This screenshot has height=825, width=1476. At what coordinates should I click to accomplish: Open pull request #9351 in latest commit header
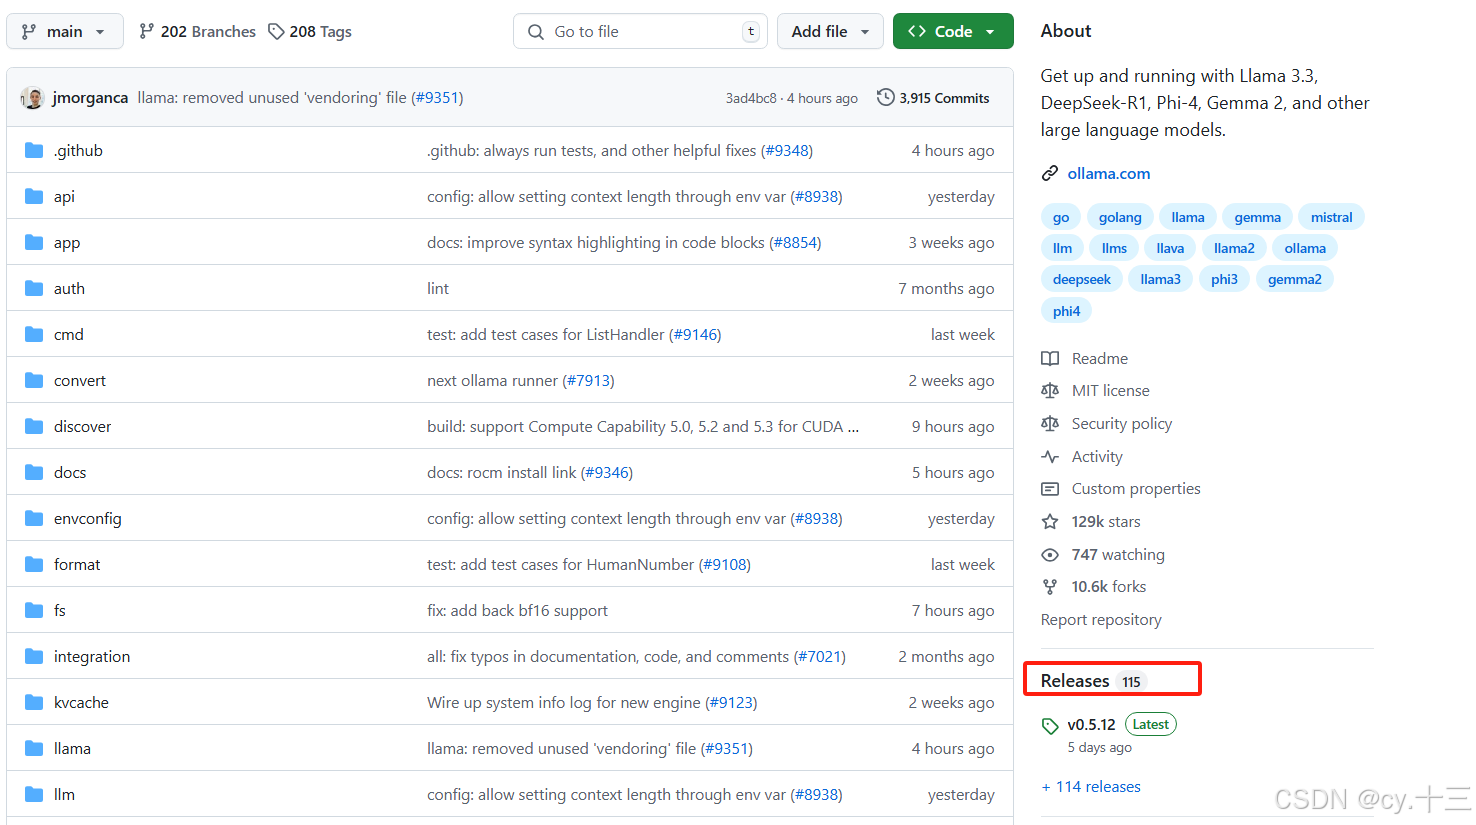pyautogui.click(x=438, y=98)
